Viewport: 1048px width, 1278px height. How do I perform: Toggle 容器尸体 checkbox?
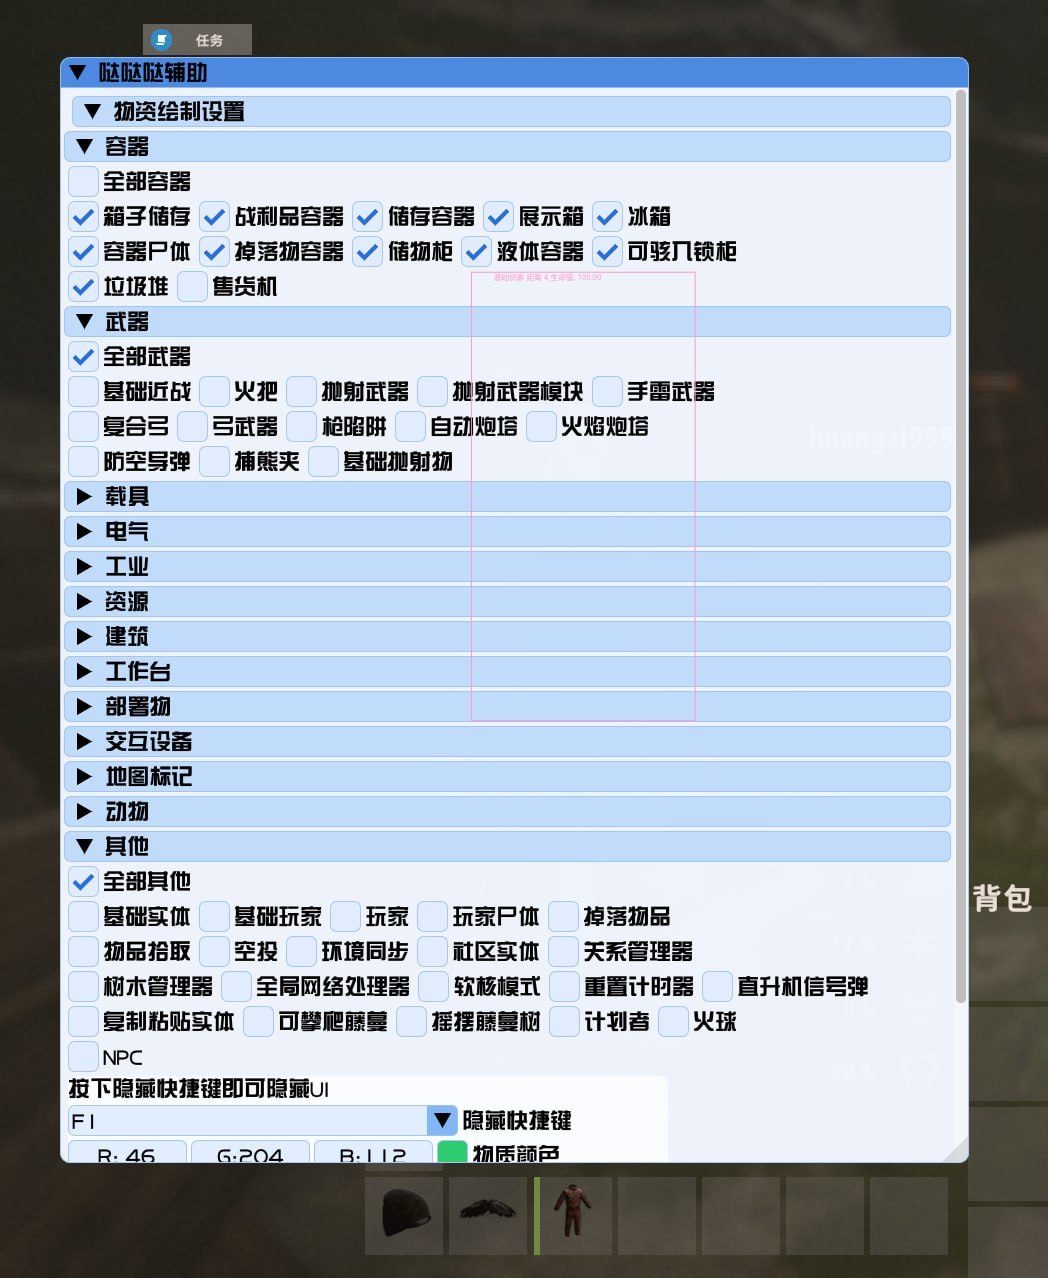tap(83, 251)
